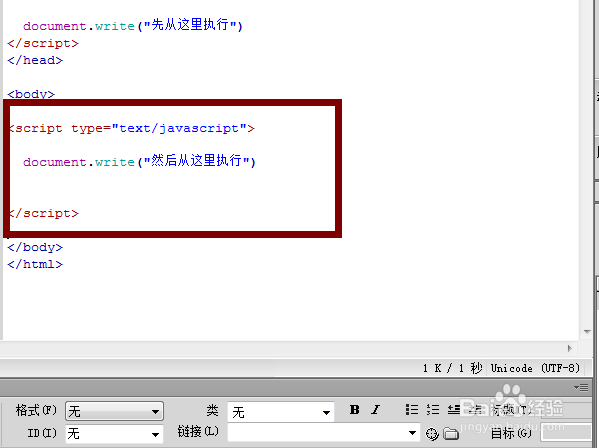Viewport: 599px width, 448px height.
Task: Click the vertical scrollbar down arrow
Action: [x=587, y=332]
